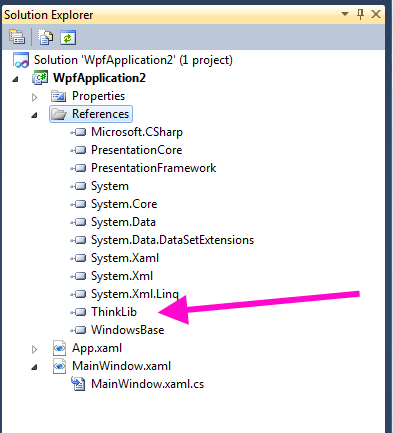Click the MainWindow.xaml.cs file icon

[78, 384]
